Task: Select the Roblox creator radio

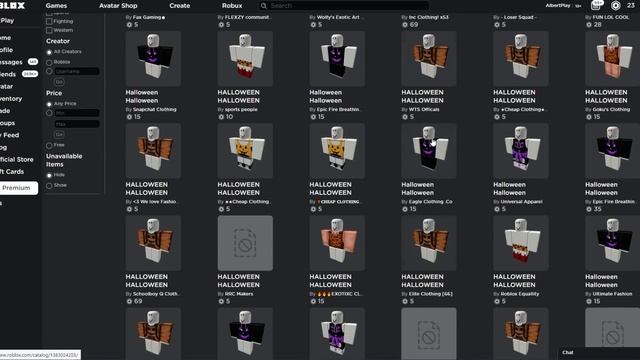Action: click(x=49, y=62)
